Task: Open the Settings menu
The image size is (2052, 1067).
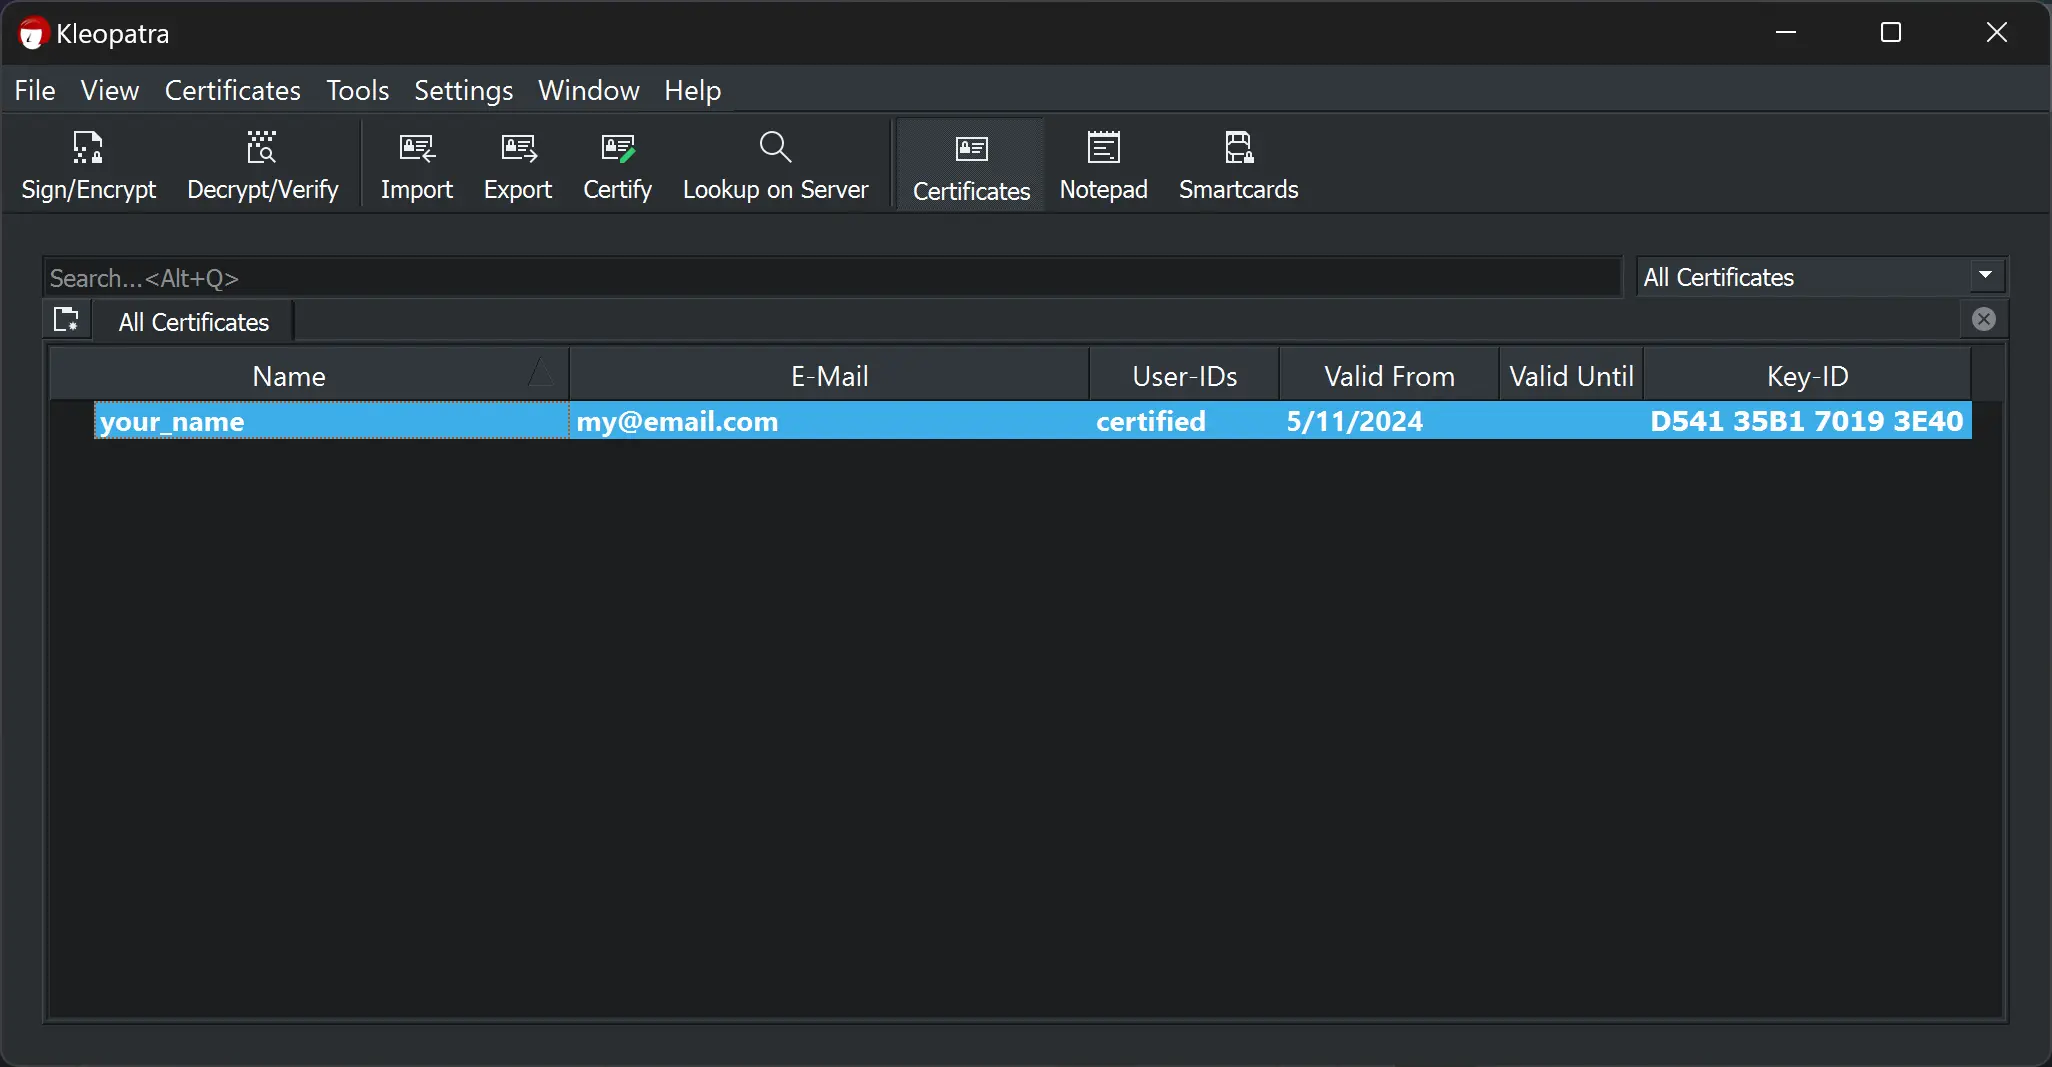Action: (463, 90)
